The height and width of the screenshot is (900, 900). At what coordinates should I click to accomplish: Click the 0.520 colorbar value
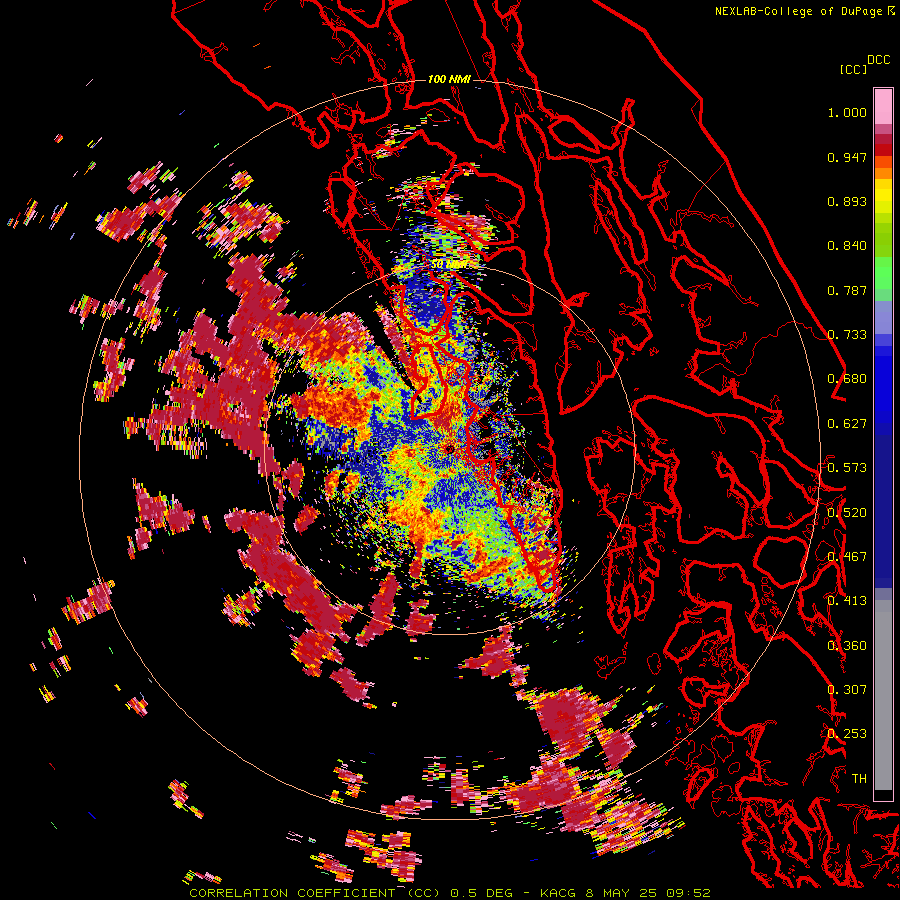click(847, 512)
